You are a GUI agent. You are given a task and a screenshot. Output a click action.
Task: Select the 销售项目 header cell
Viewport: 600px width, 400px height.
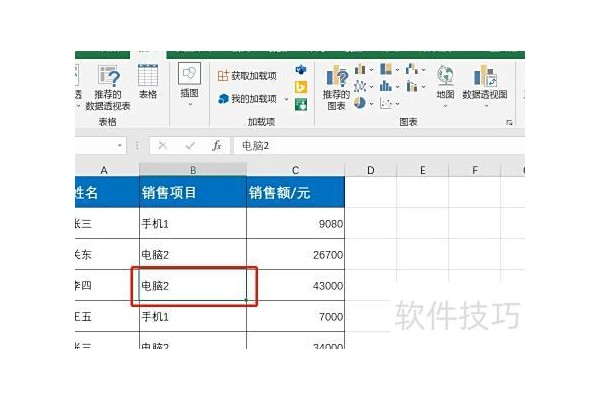193,192
